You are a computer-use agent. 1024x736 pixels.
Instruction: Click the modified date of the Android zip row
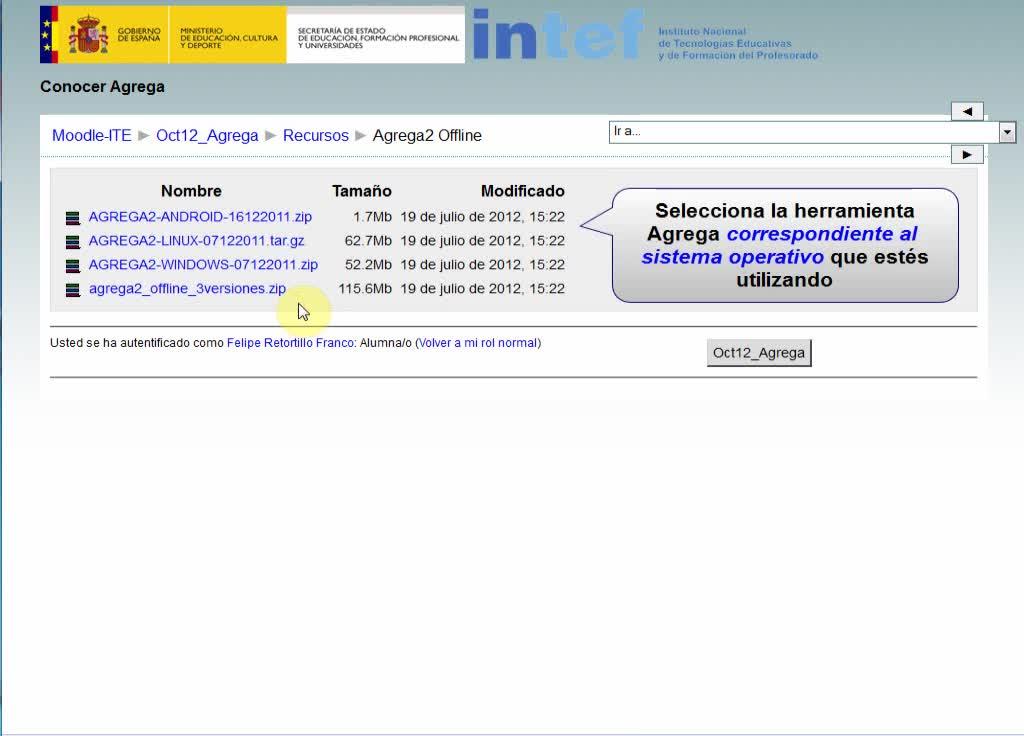click(x=483, y=217)
